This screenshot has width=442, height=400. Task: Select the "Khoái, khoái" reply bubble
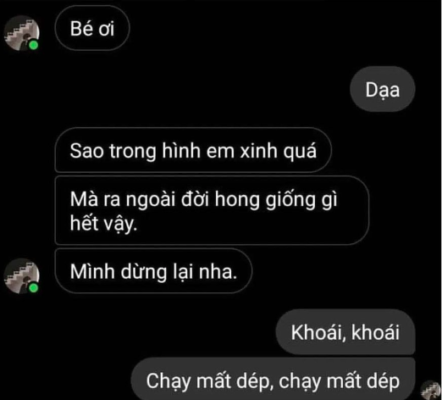(x=345, y=332)
